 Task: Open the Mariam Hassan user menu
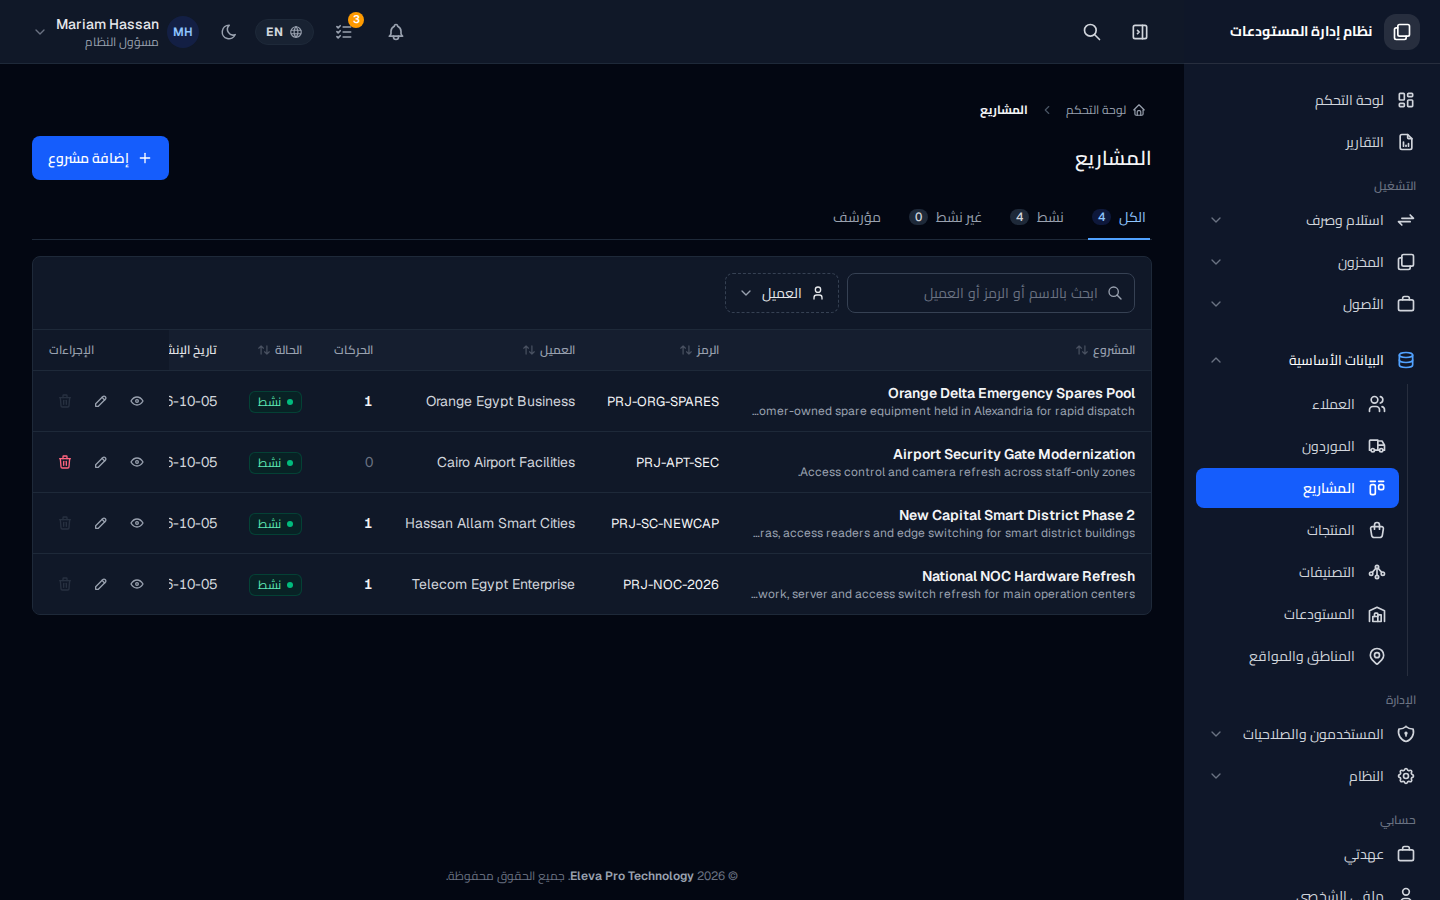click(x=115, y=32)
